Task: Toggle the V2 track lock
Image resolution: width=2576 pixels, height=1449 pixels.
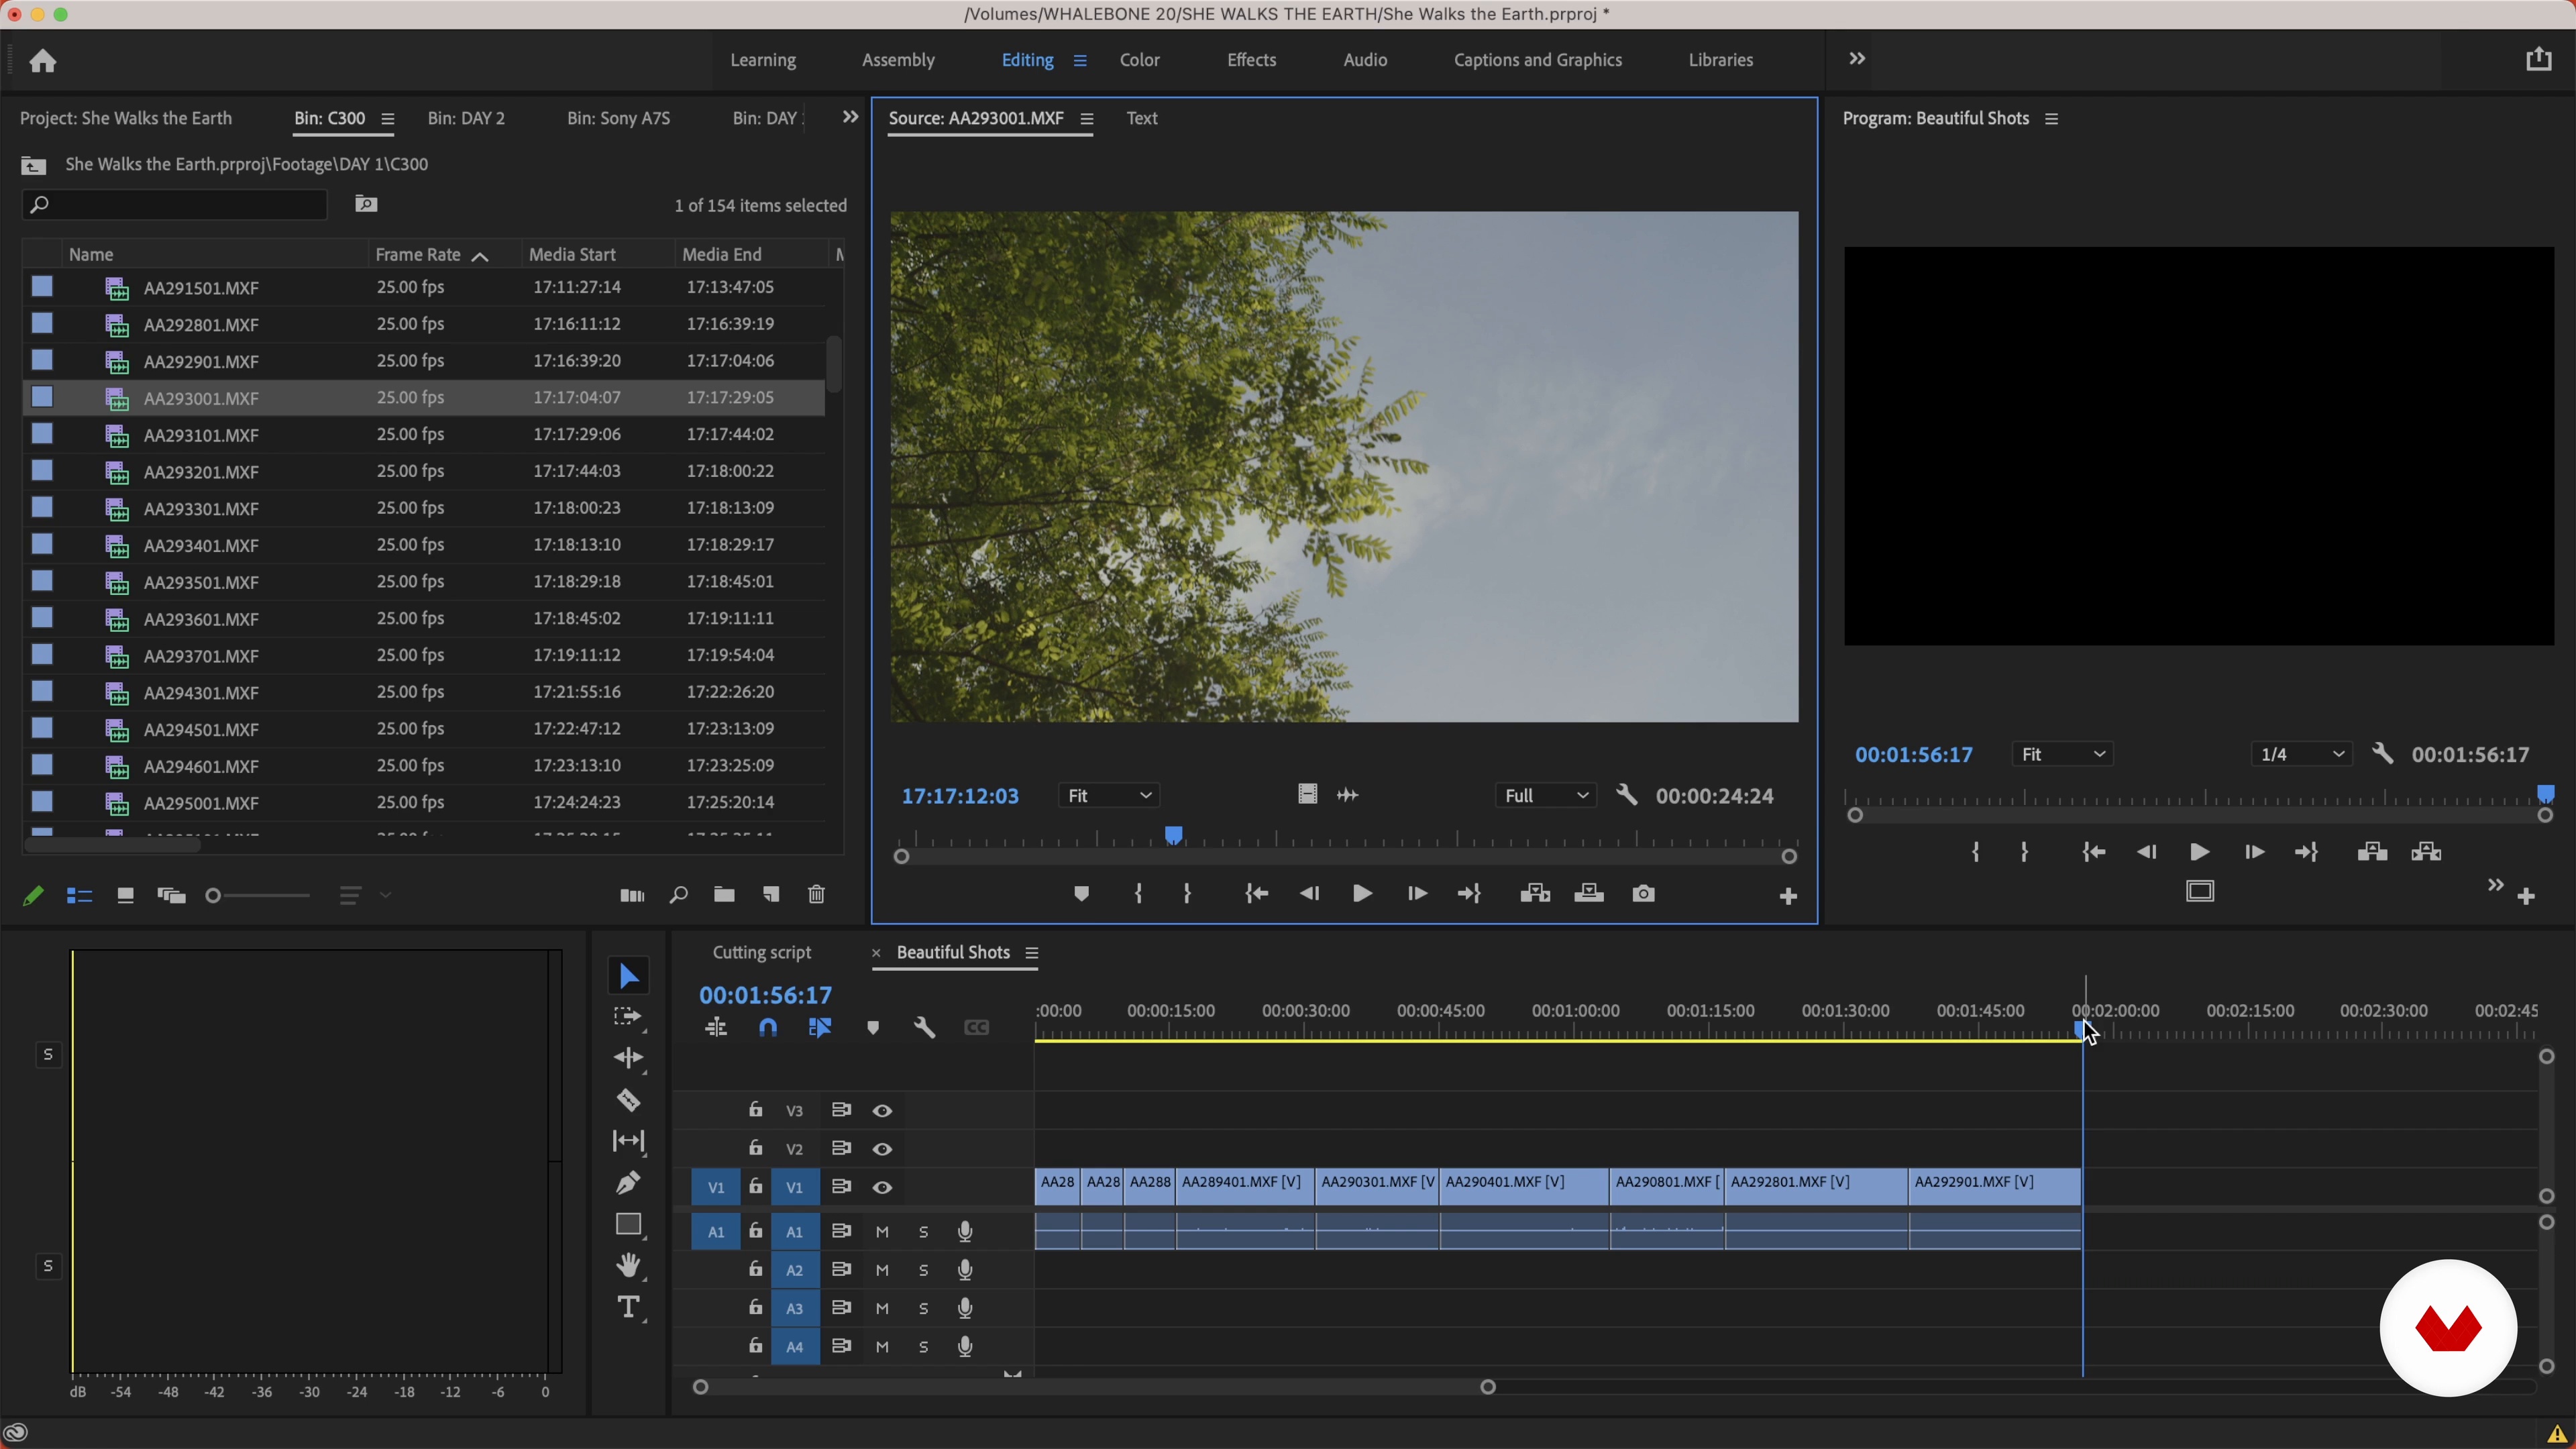Action: pyautogui.click(x=756, y=1148)
